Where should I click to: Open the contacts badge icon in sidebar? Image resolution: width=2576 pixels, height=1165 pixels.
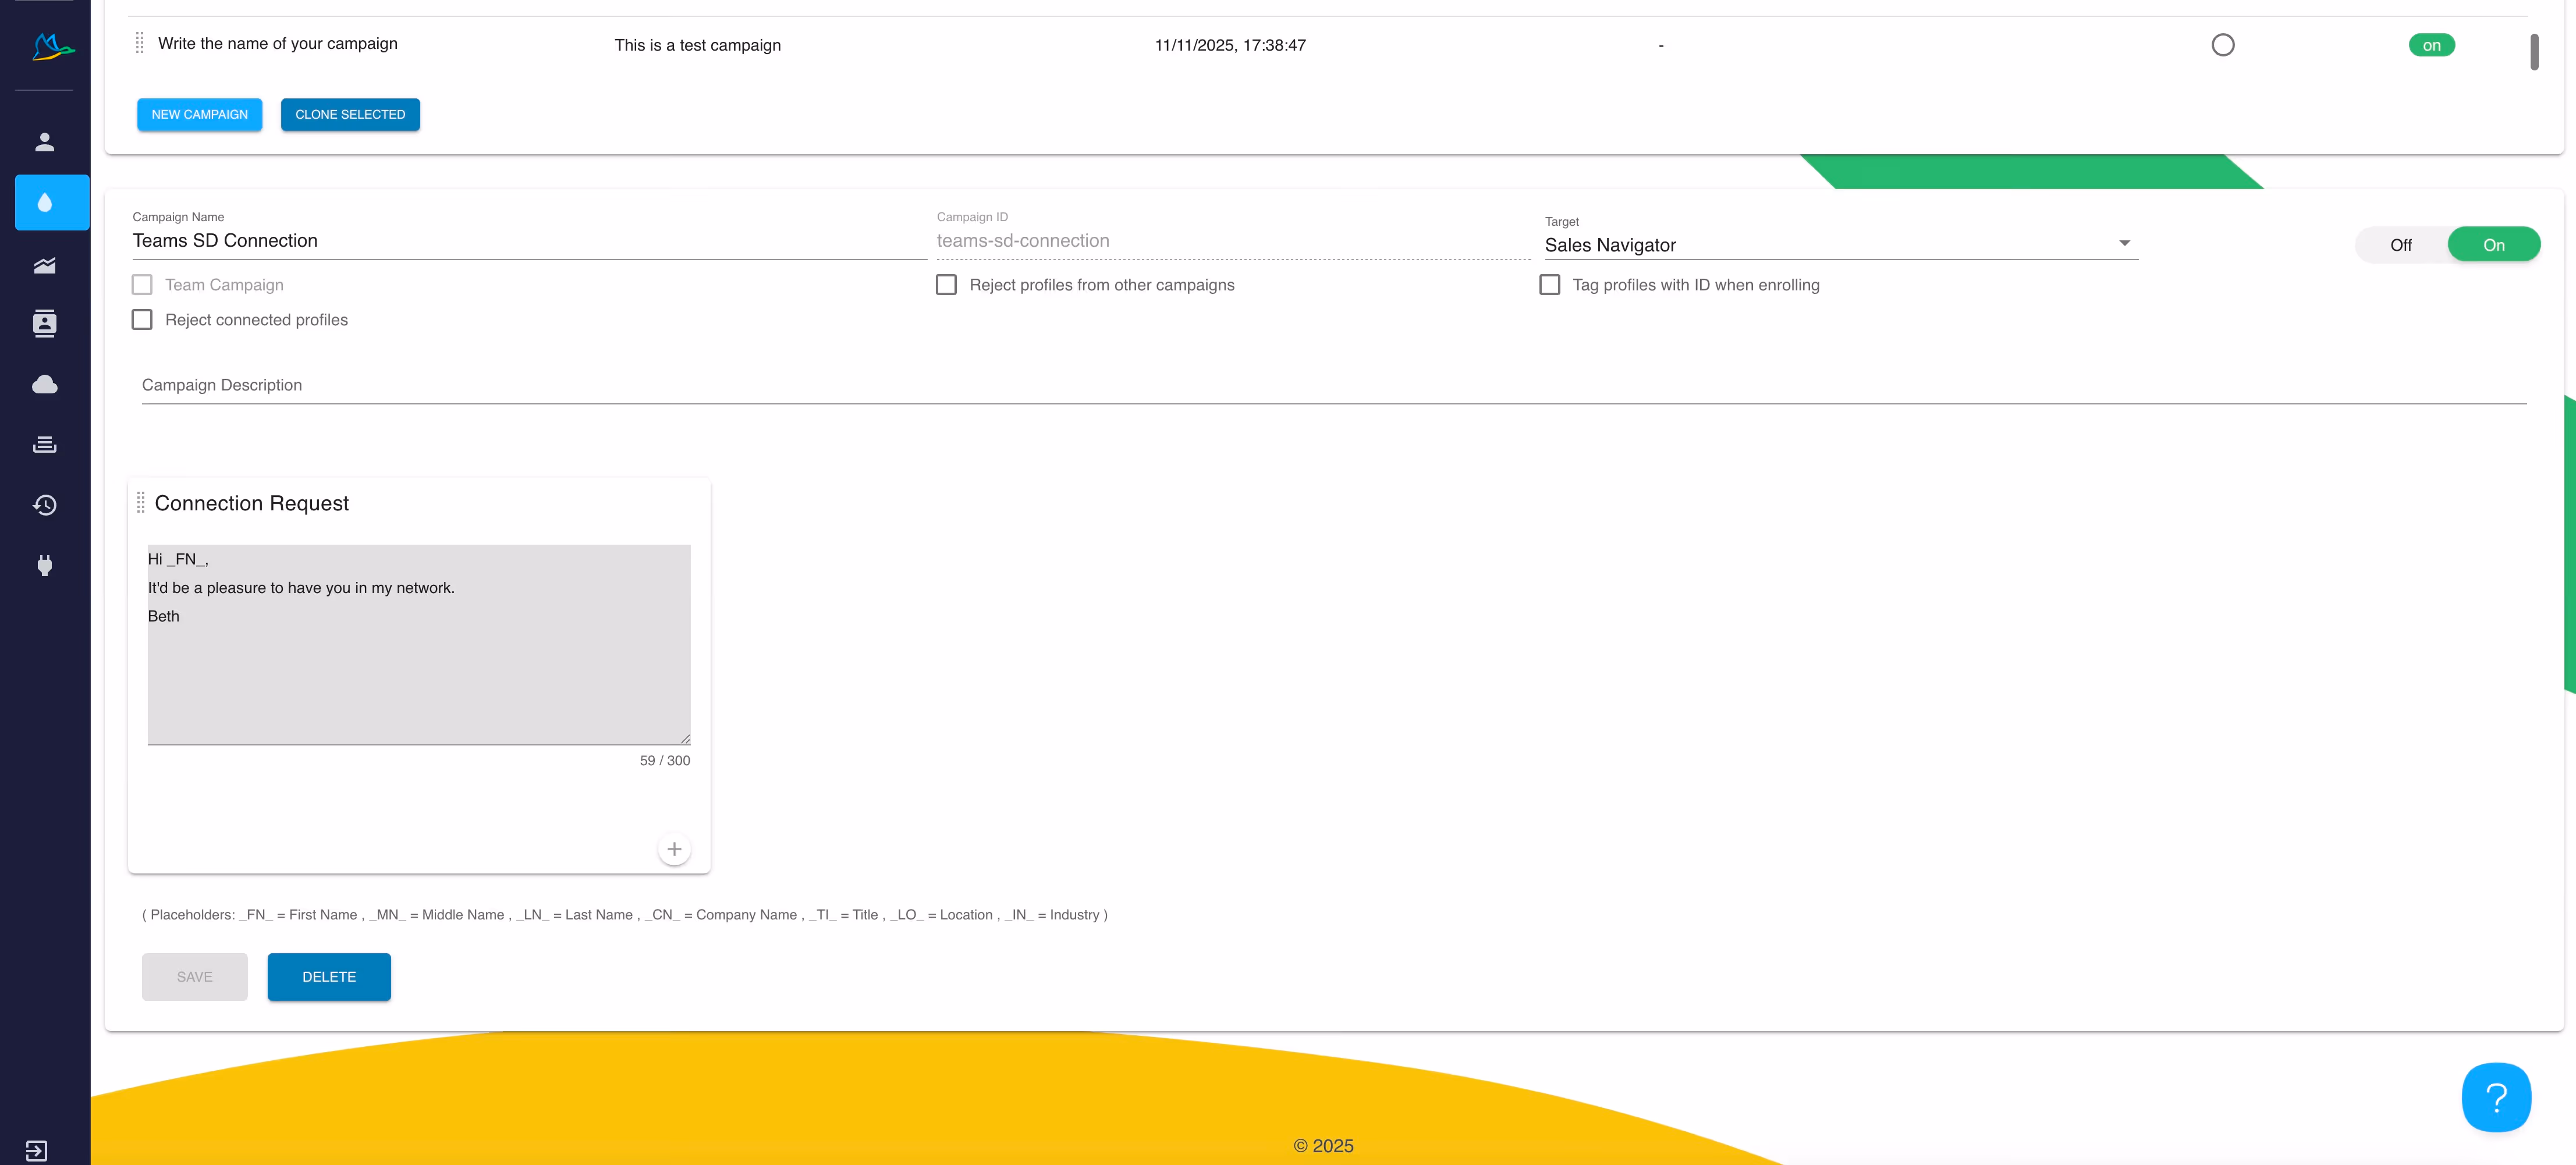point(44,324)
